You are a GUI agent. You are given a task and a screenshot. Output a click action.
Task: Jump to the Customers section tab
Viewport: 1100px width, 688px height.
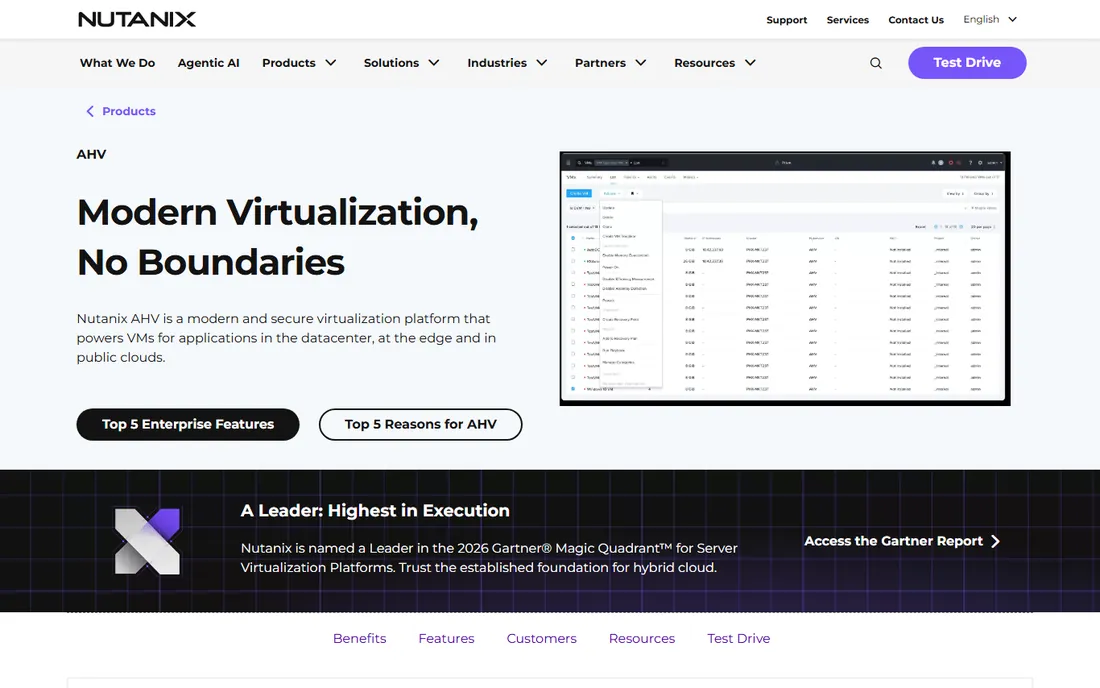(542, 639)
